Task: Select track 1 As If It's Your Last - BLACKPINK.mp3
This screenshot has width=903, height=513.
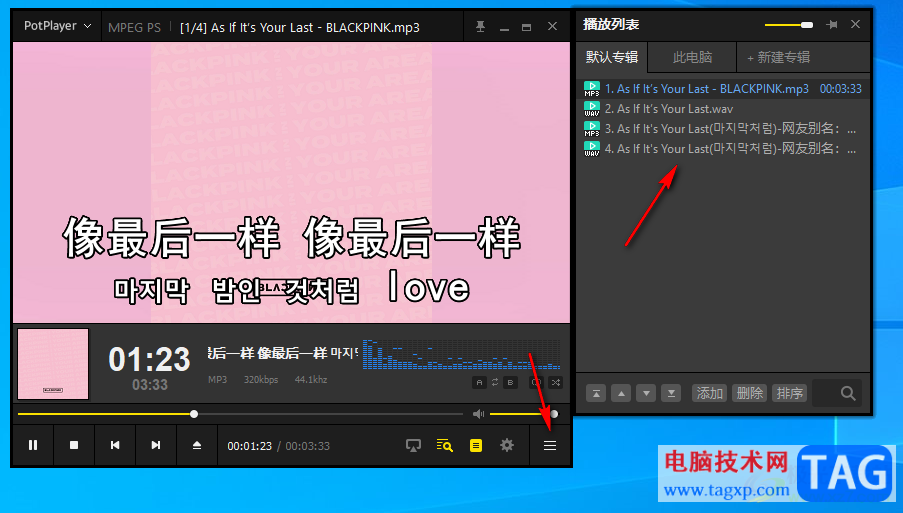Action: [x=723, y=89]
